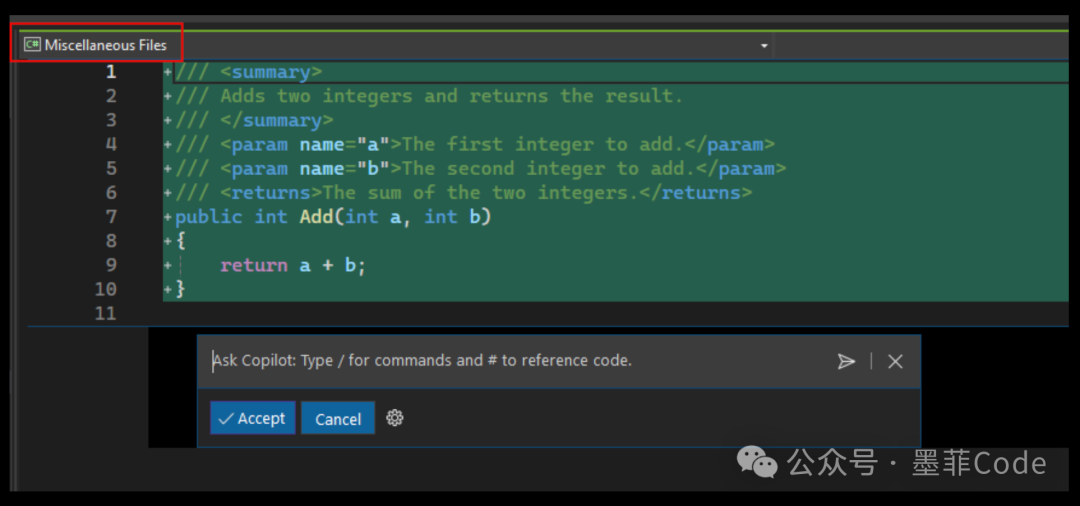
Task: Focus the Ask Copilot input field
Action: tap(500, 361)
